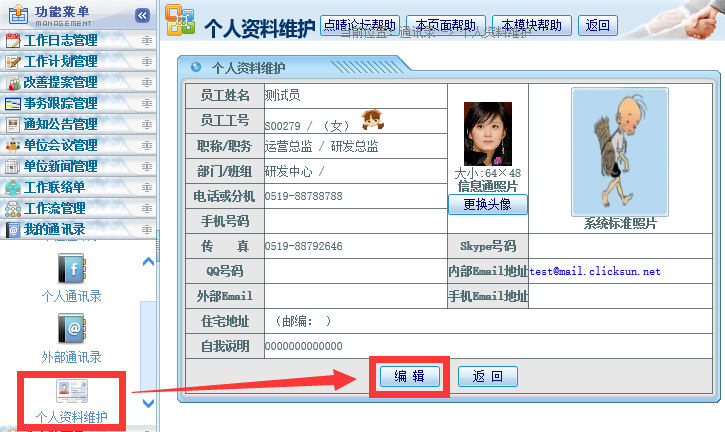Open the 工作流管理 menu
This screenshot has height=432, width=725.
click(x=54, y=208)
